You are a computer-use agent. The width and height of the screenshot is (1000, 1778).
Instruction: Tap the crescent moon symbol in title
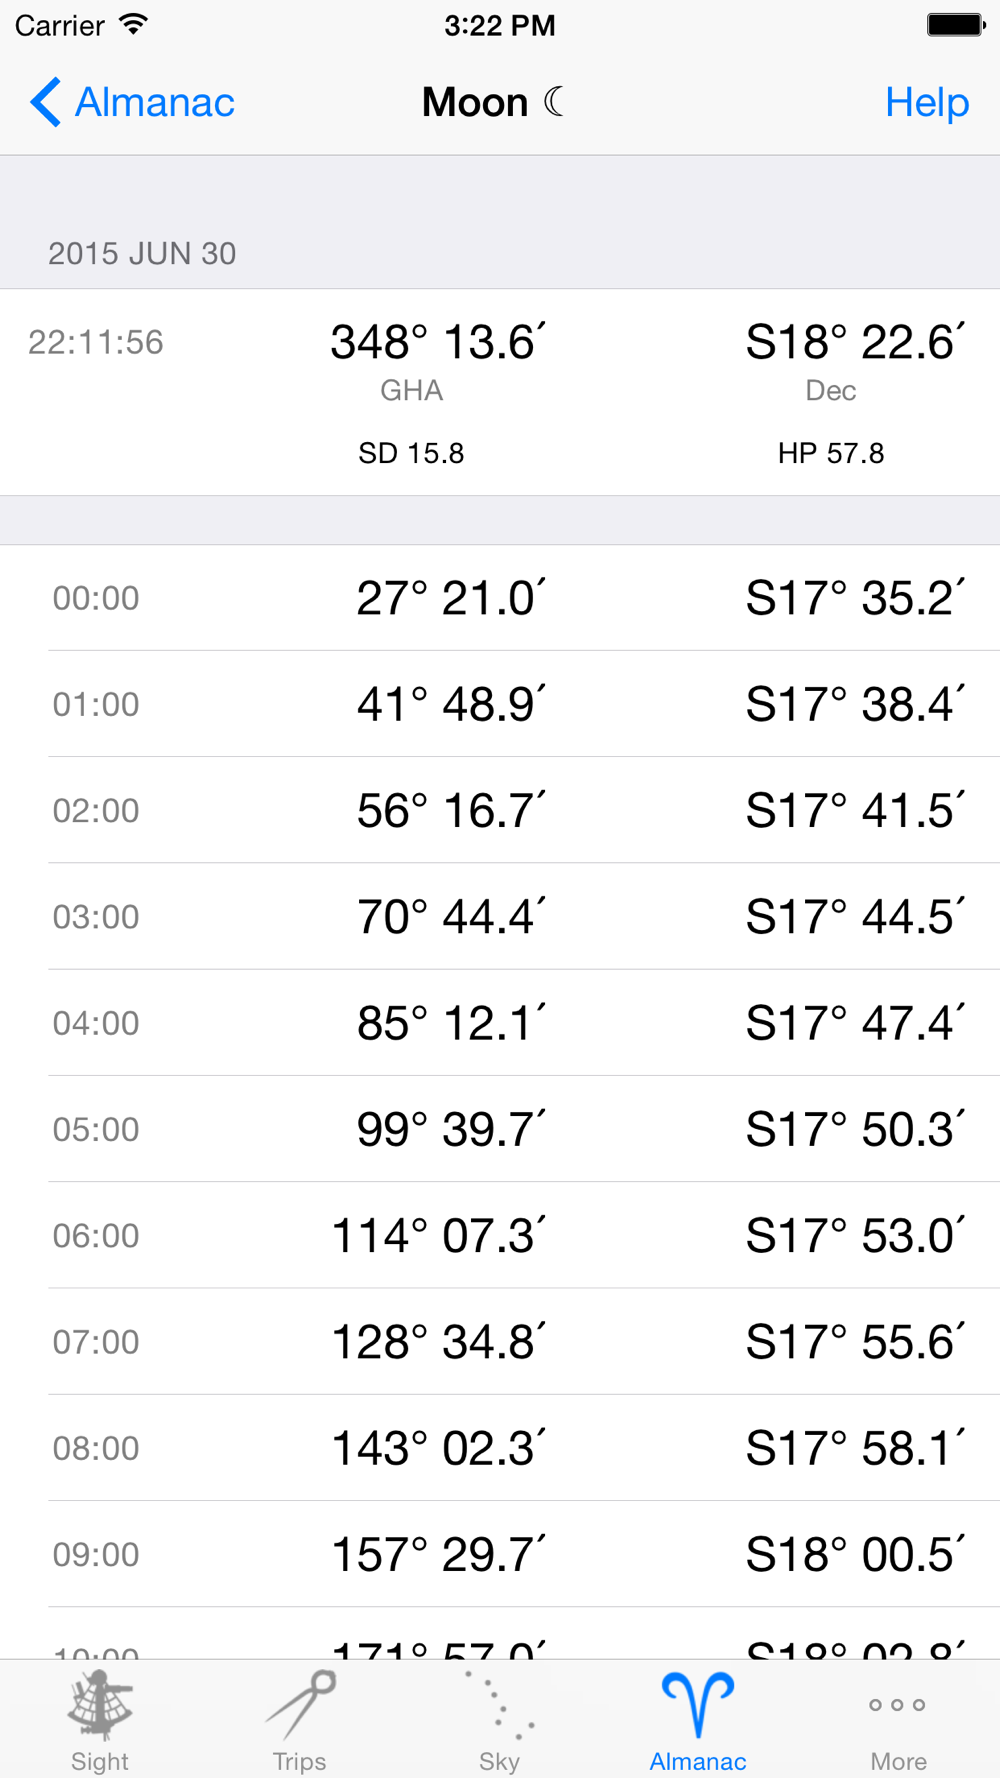point(555,101)
